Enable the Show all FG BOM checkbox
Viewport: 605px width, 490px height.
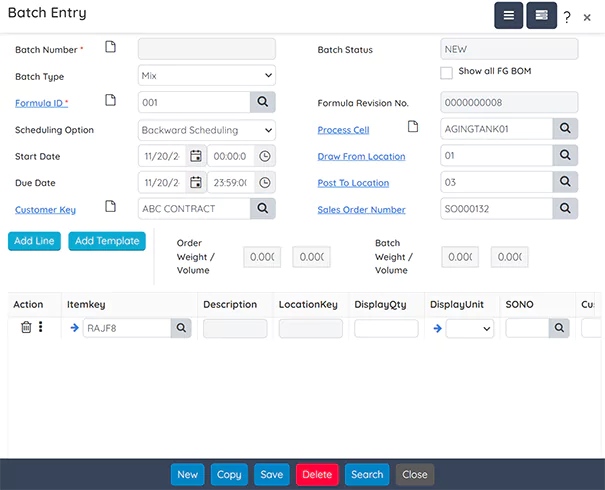pyautogui.click(x=447, y=72)
